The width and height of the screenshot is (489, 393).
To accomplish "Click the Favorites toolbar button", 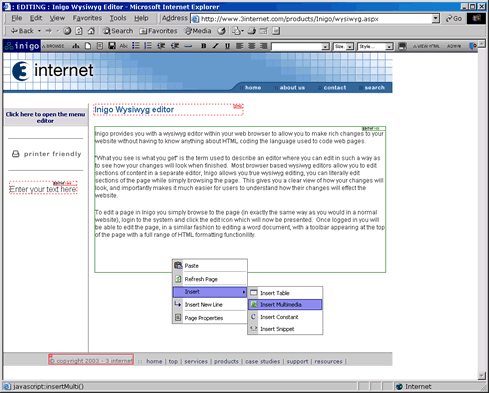I will (x=159, y=31).
